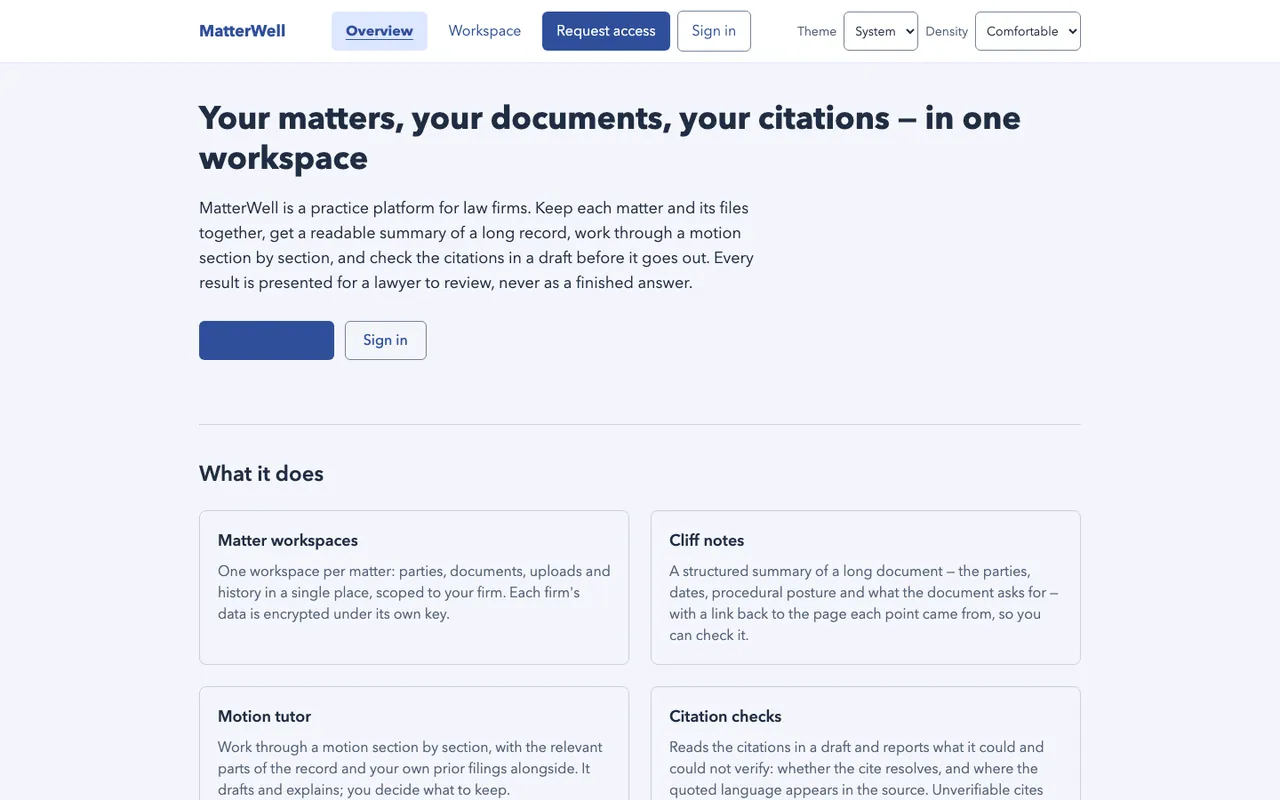Viewport: 1280px width, 800px height.
Task: Click the "One workspace per matter" description text
Action: pyautogui.click(x=414, y=593)
